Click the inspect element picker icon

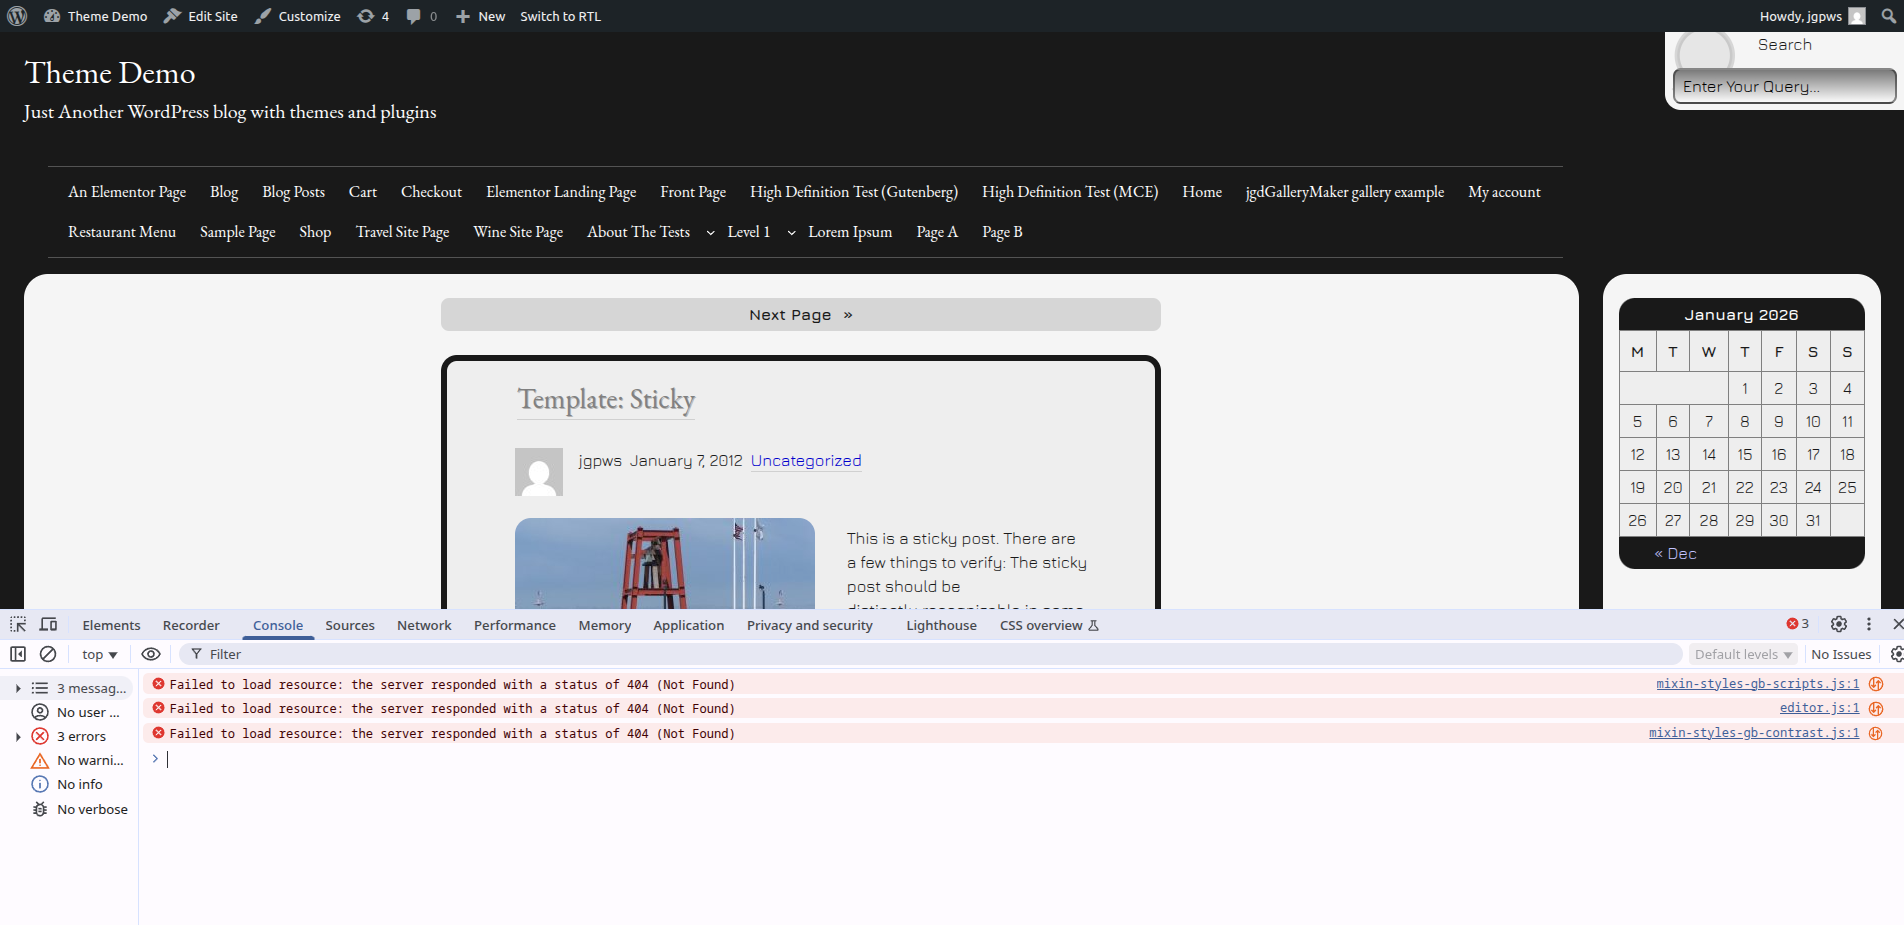[x=18, y=625]
